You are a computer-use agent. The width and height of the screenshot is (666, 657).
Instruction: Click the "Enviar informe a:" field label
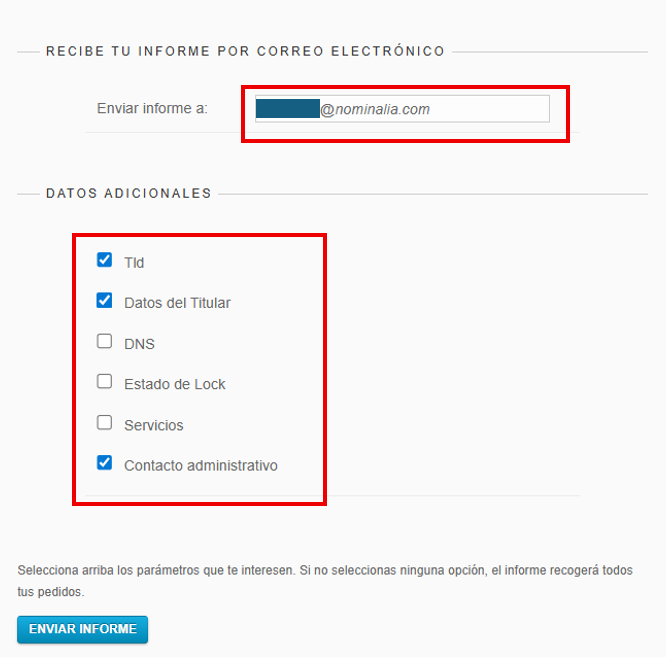(x=152, y=108)
